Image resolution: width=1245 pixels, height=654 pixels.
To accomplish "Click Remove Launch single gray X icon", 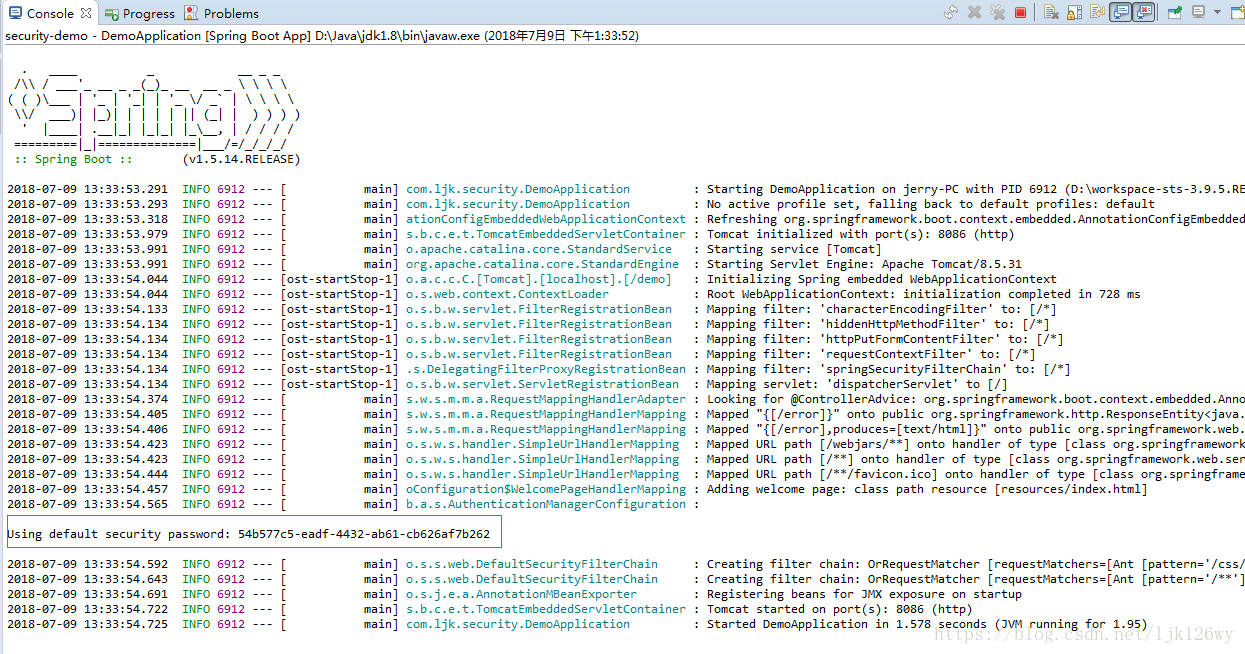I will tap(974, 13).
